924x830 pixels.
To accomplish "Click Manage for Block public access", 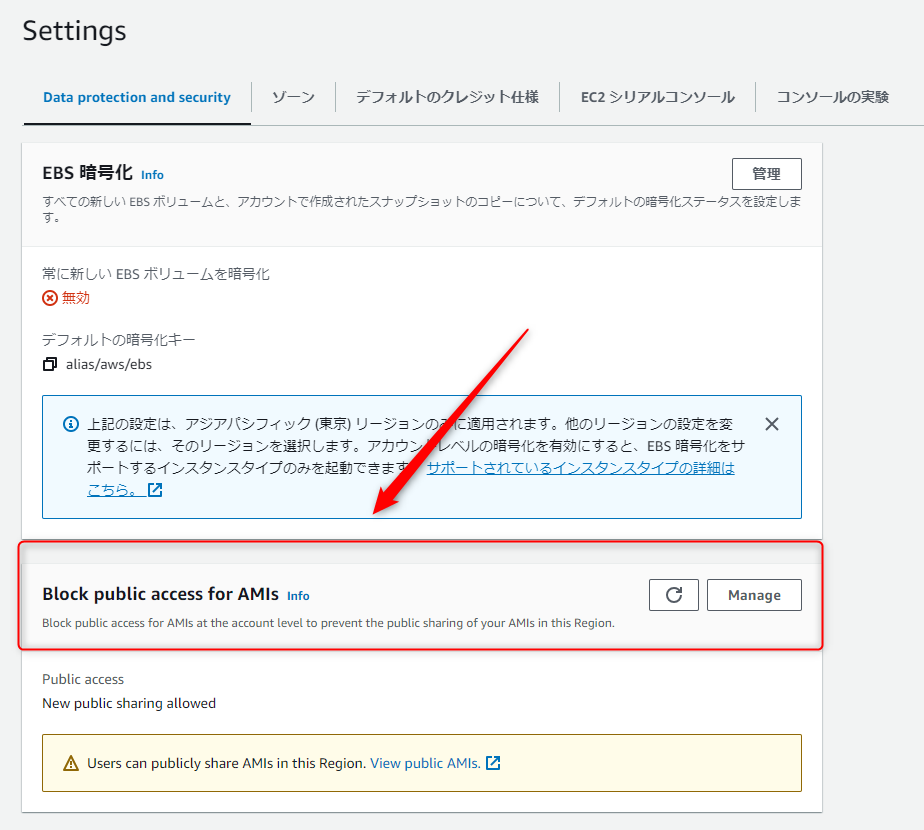I will pos(754,594).
